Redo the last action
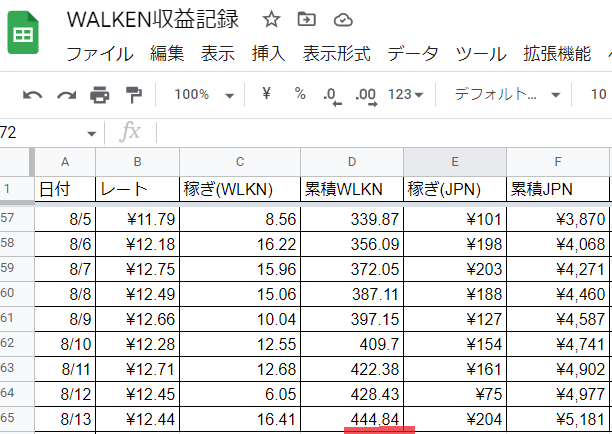Image resolution: width=612 pixels, height=434 pixels. point(66,95)
